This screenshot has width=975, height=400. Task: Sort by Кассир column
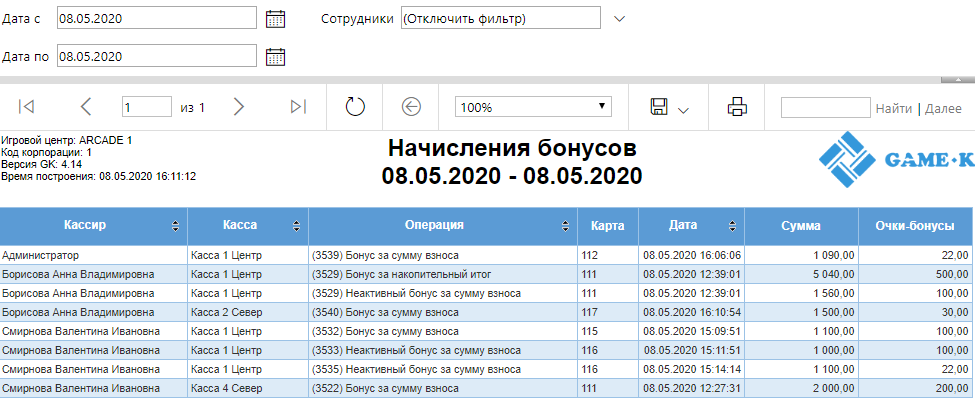[x=176, y=226]
